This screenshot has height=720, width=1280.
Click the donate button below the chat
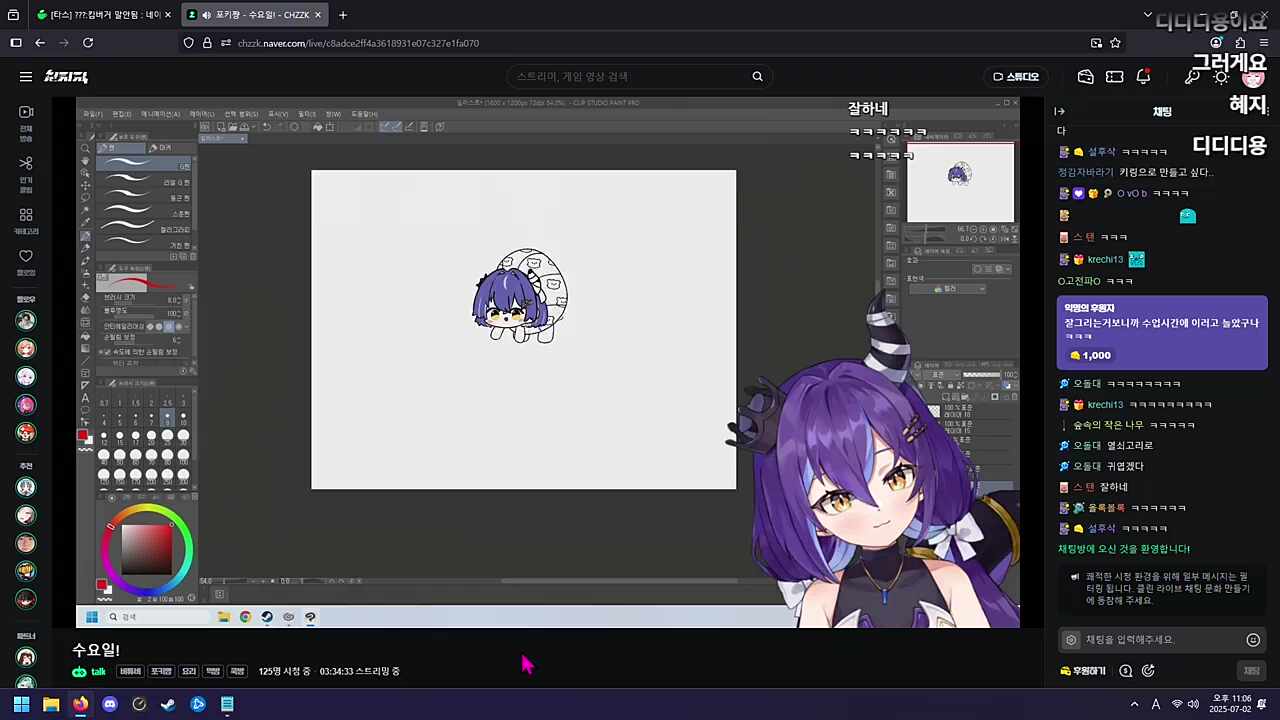pyautogui.click(x=1083, y=671)
